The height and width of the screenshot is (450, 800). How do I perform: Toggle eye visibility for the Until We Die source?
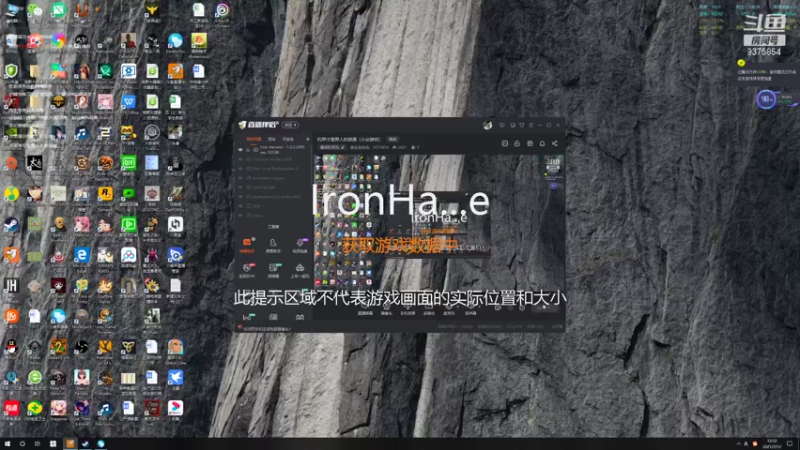click(x=240, y=187)
